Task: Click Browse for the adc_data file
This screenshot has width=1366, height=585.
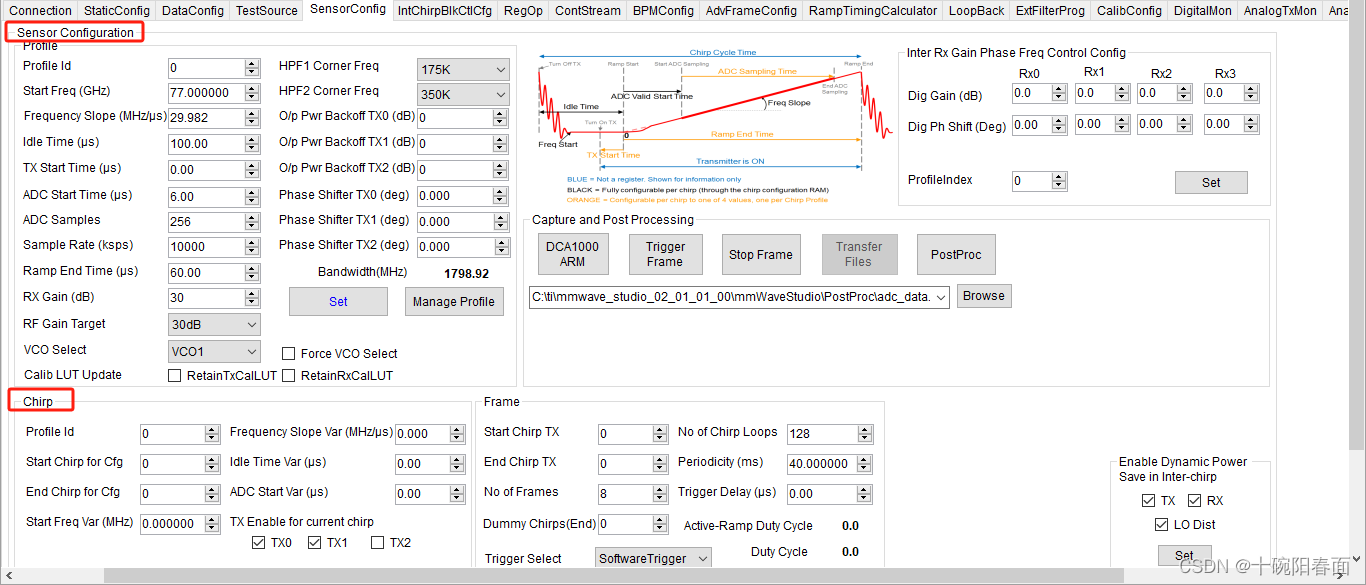Action: (x=984, y=296)
